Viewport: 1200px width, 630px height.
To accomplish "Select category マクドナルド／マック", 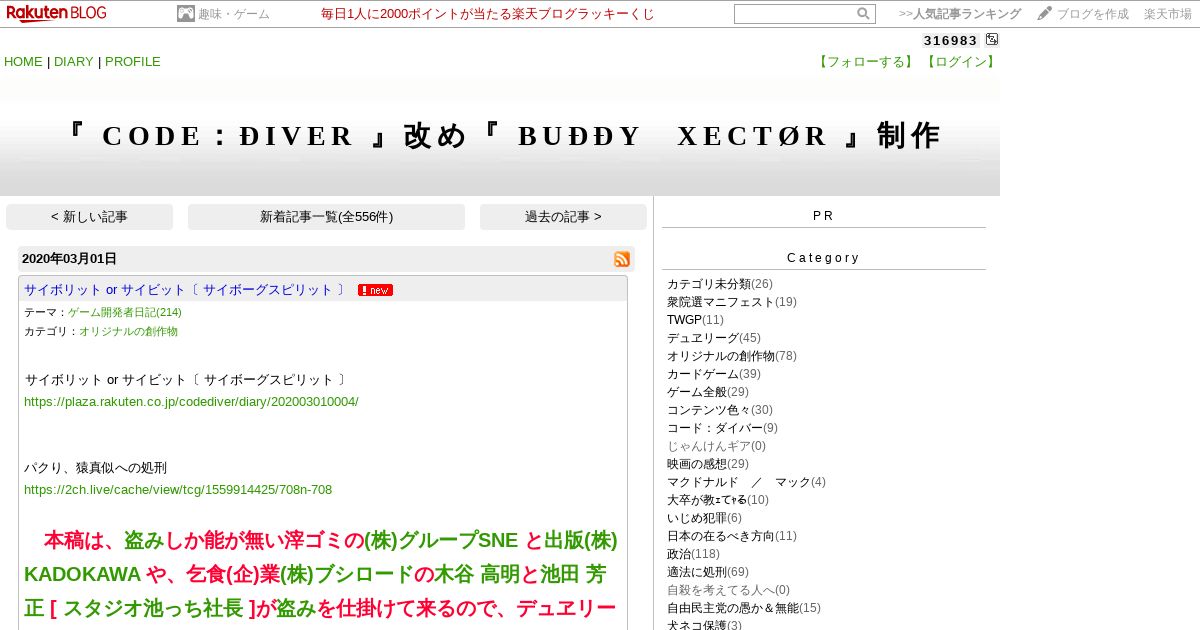I will 739,482.
